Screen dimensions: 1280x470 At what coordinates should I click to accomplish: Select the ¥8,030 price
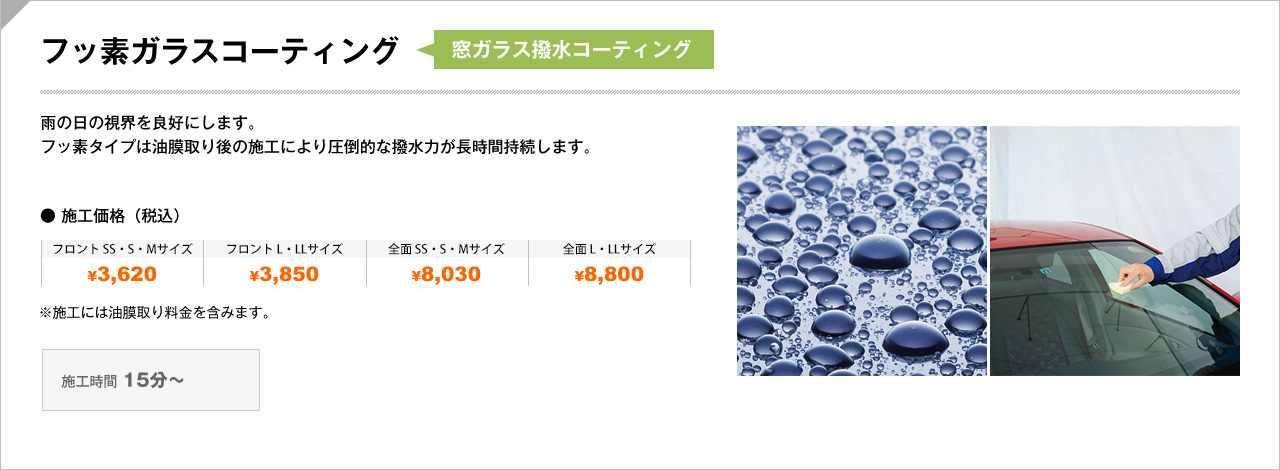[447, 275]
